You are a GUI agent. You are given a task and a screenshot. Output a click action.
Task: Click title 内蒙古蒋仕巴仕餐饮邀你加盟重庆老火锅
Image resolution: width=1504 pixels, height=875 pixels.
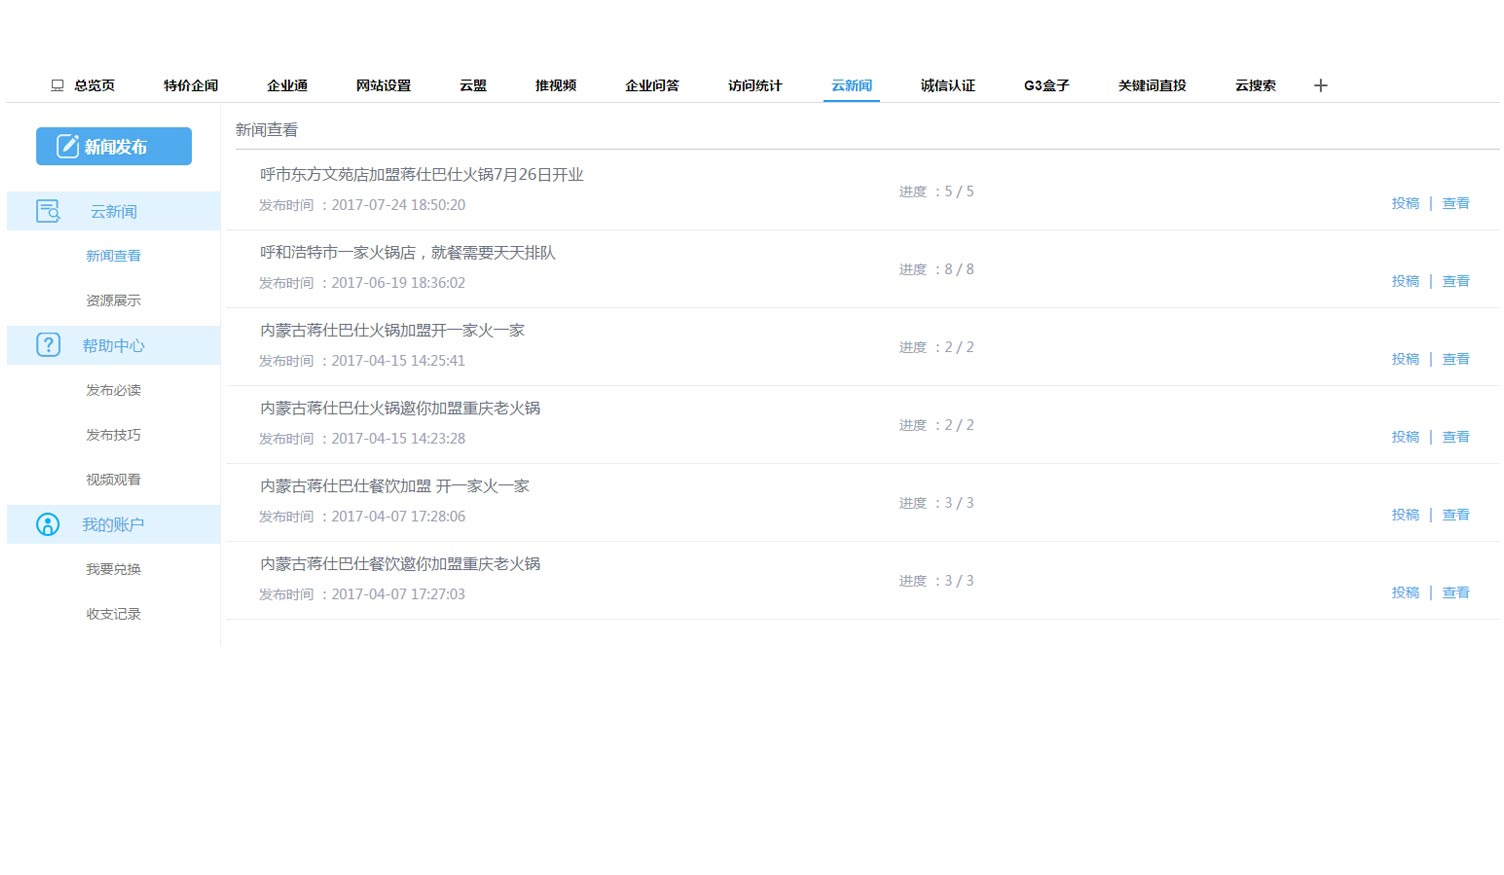pos(400,565)
